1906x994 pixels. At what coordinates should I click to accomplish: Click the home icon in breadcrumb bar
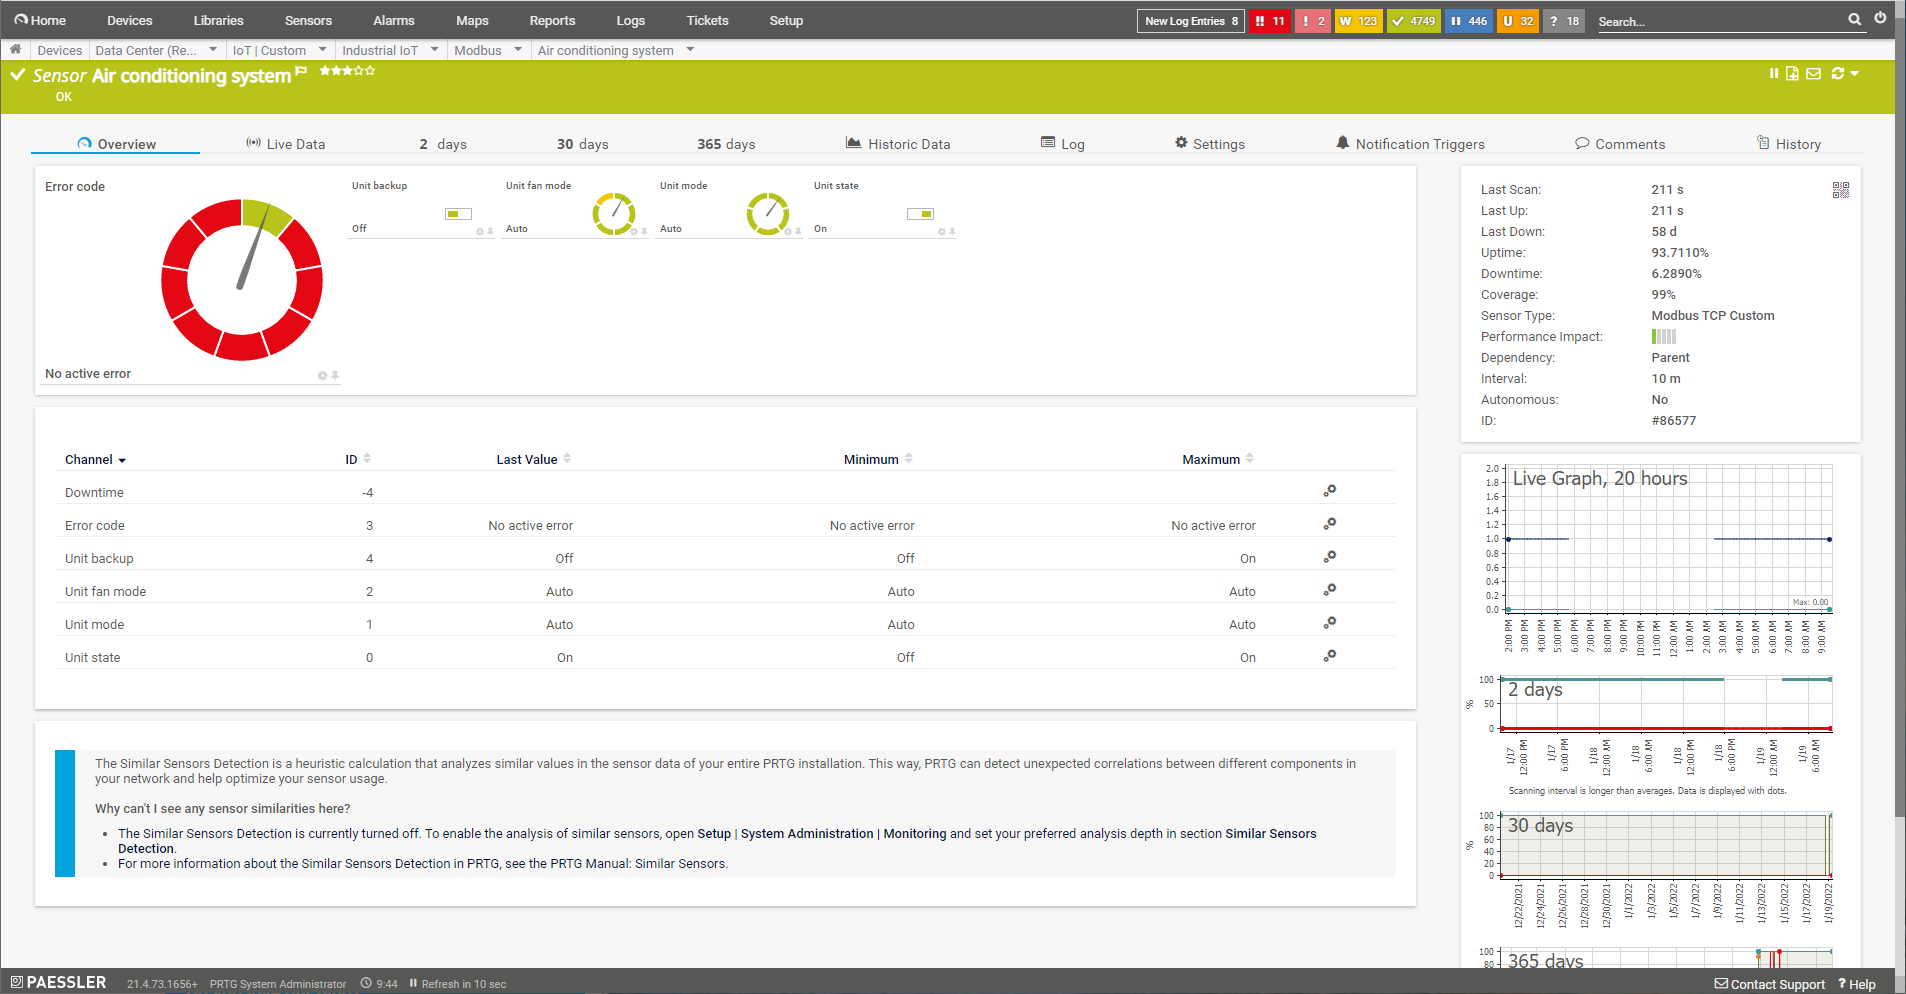[x=16, y=49]
